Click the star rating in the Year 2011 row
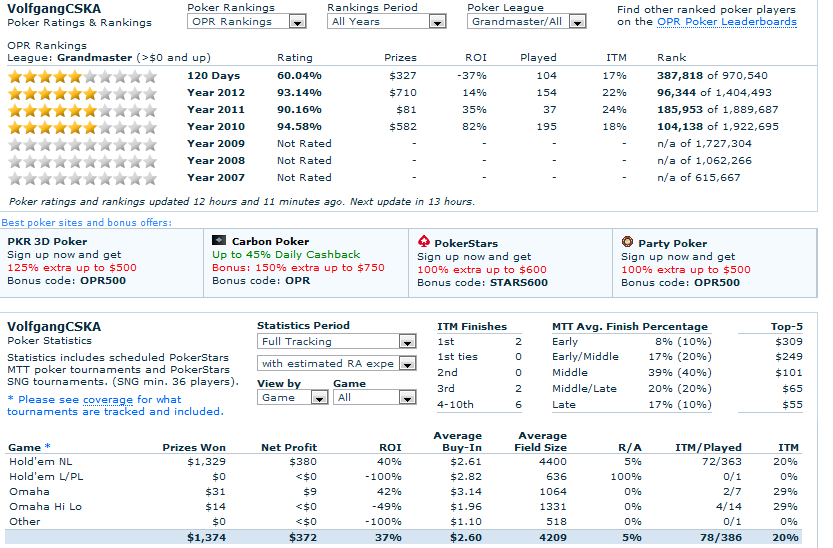This screenshot has width=833, height=548. point(83,110)
